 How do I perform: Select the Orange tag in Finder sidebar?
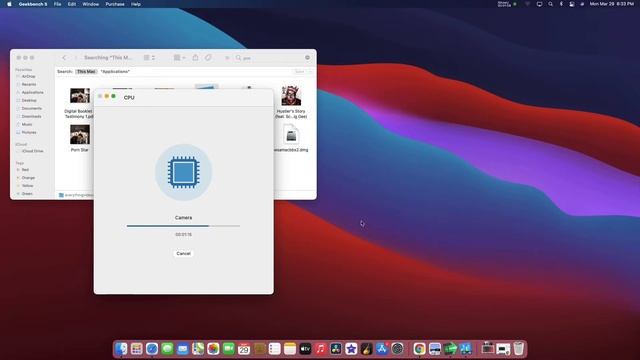[x=28, y=178]
